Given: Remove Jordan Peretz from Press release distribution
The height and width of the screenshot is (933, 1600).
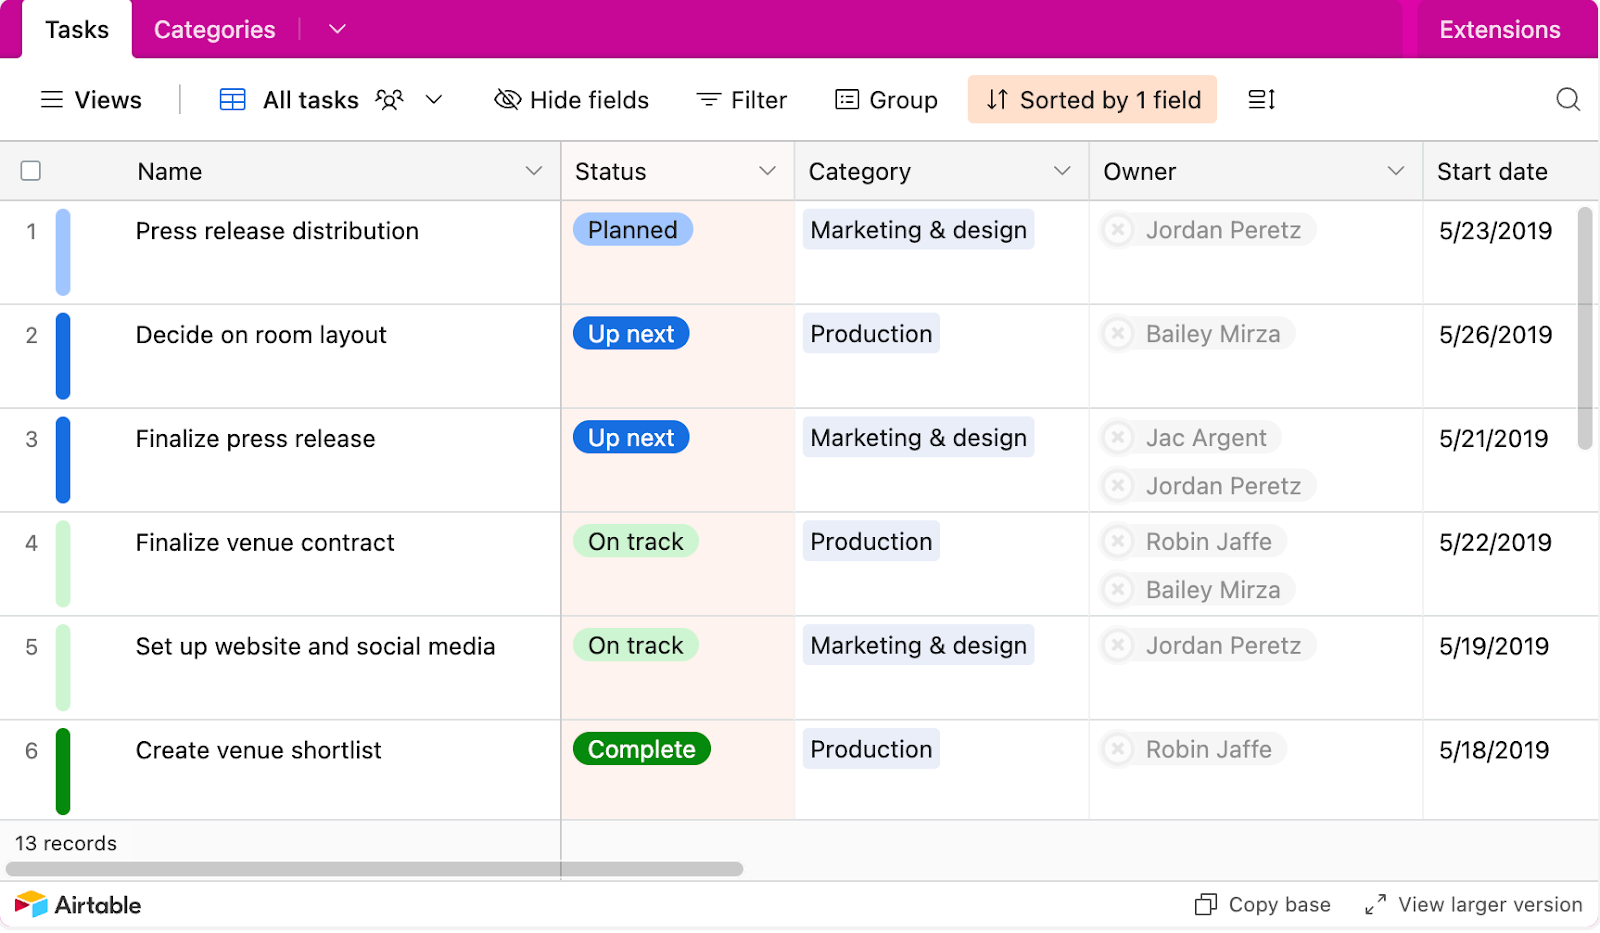Looking at the screenshot, I should [1118, 230].
